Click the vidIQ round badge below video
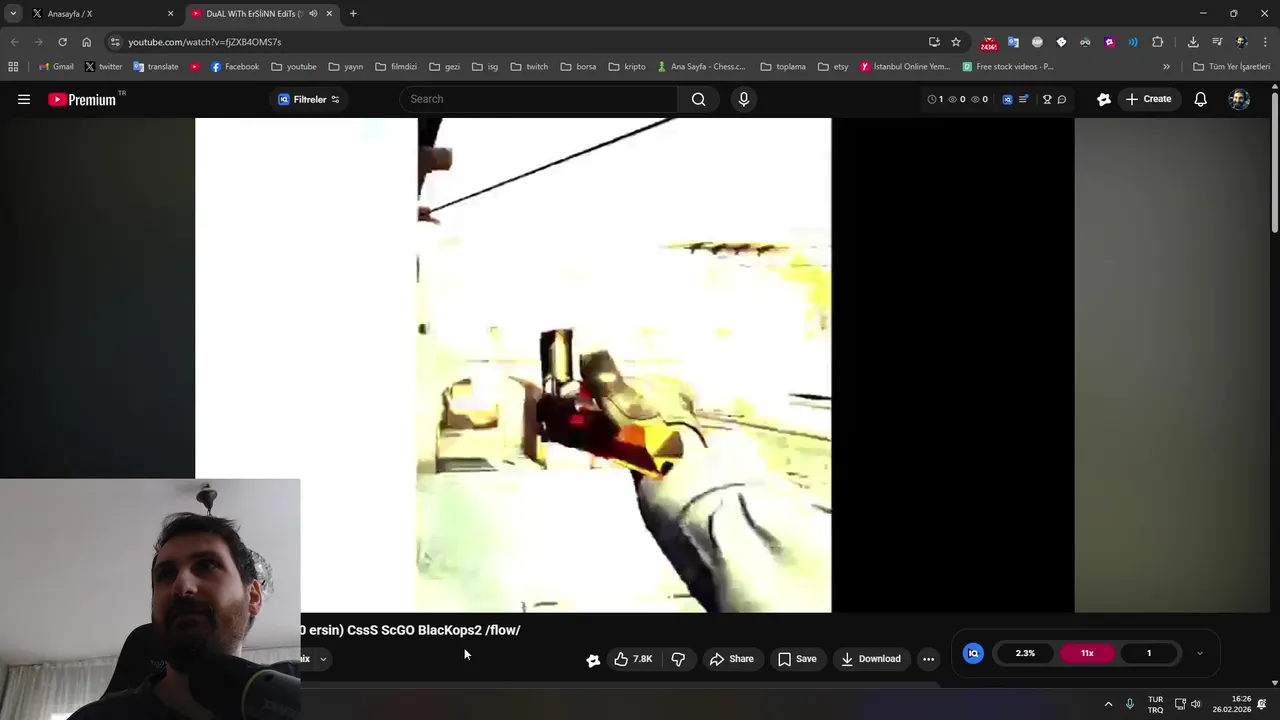Image resolution: width=1280 pixels, height=720 pixels. (973, 653)
